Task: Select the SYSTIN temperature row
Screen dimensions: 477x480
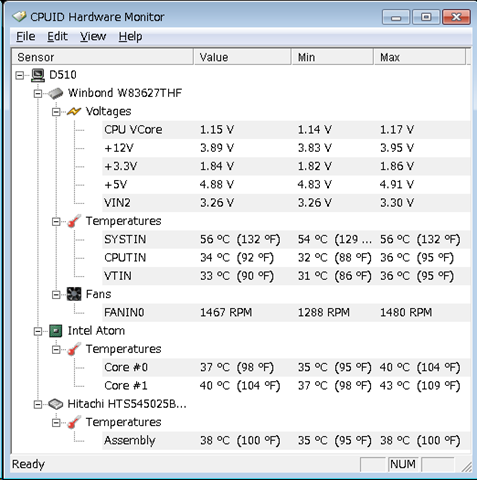Action: [x=286, y=239]
